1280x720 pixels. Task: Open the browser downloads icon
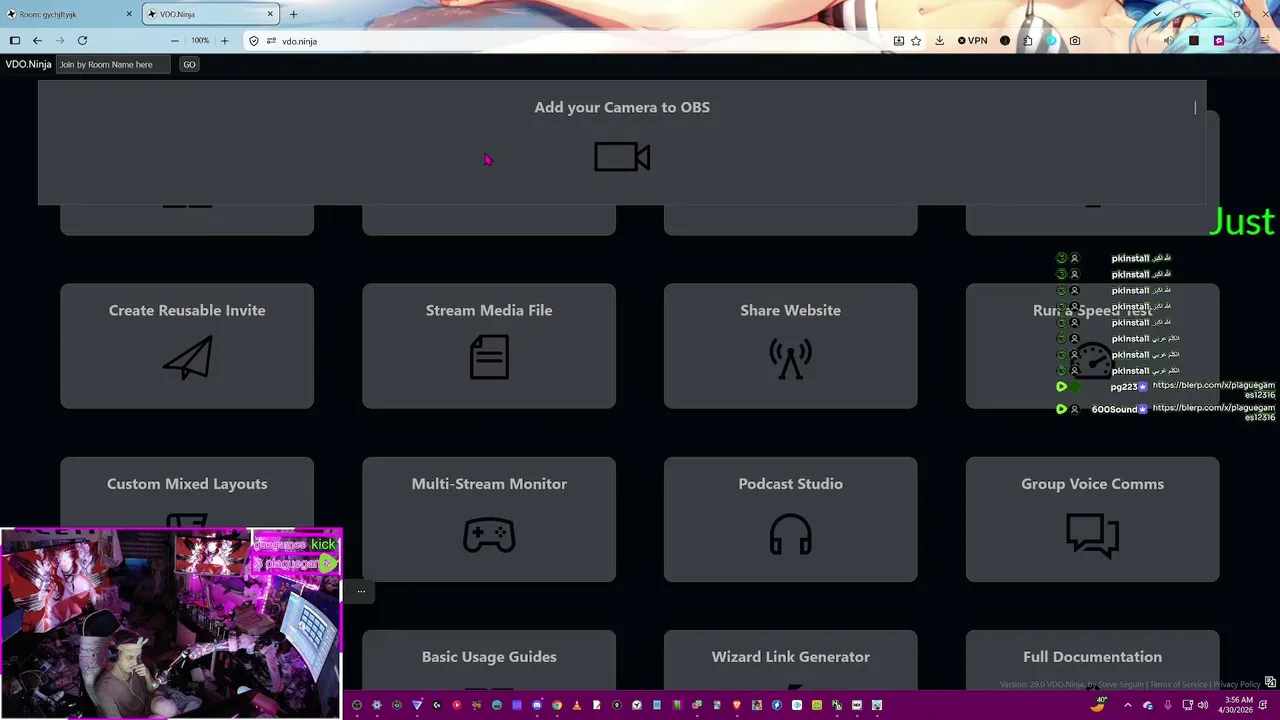pos(939,41)
